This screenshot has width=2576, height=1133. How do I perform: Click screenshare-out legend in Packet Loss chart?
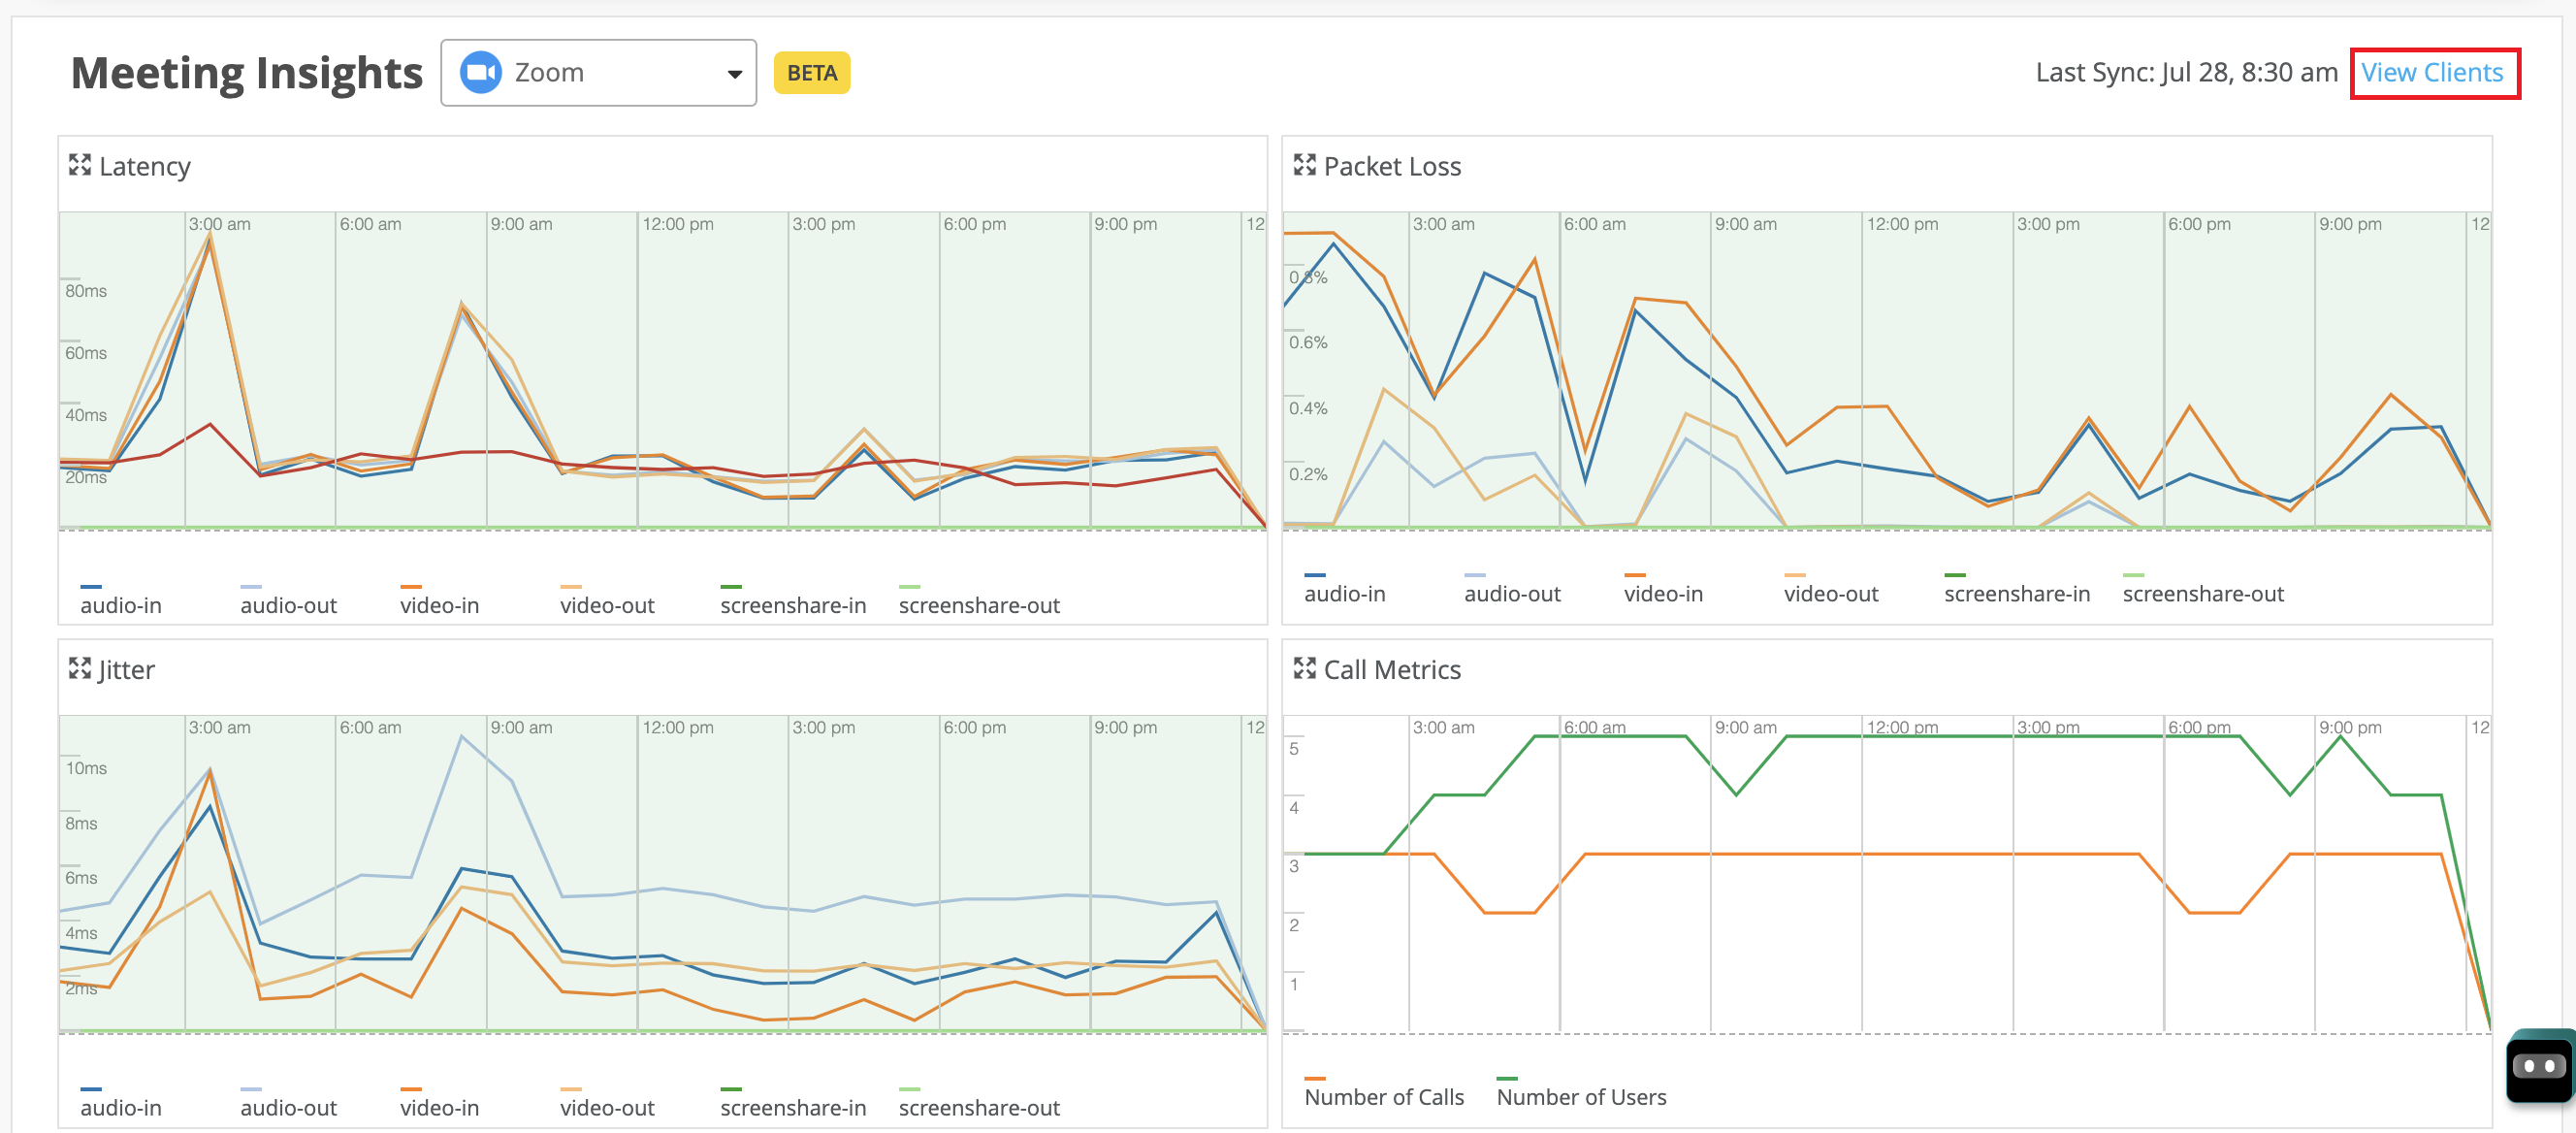[2202, 593]
